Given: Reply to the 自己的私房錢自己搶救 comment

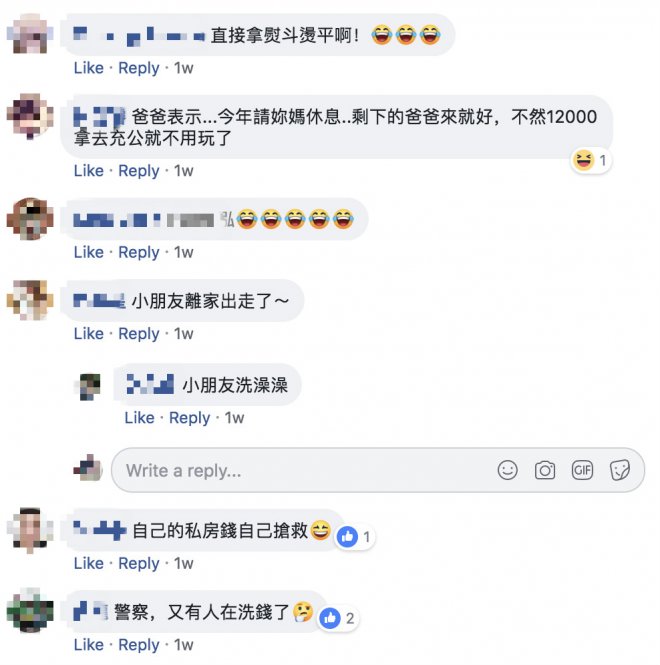Looking at the screenshot, I should [x=139, y=564].
